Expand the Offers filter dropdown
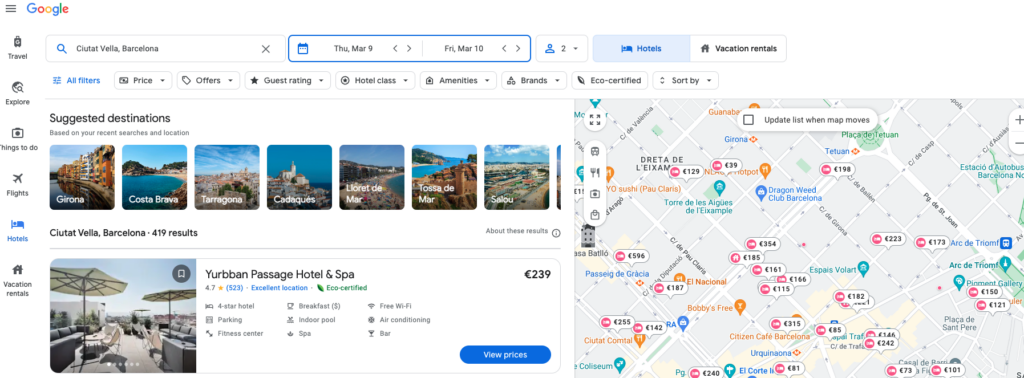Viewport: 1024px width, 378px height. point(208,80)
